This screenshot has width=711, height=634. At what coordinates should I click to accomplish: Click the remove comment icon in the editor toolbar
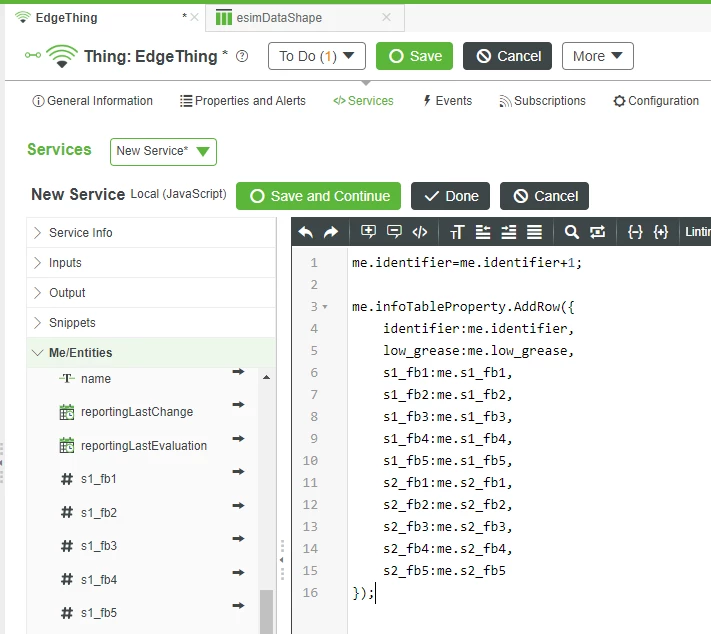click(394, 232)
